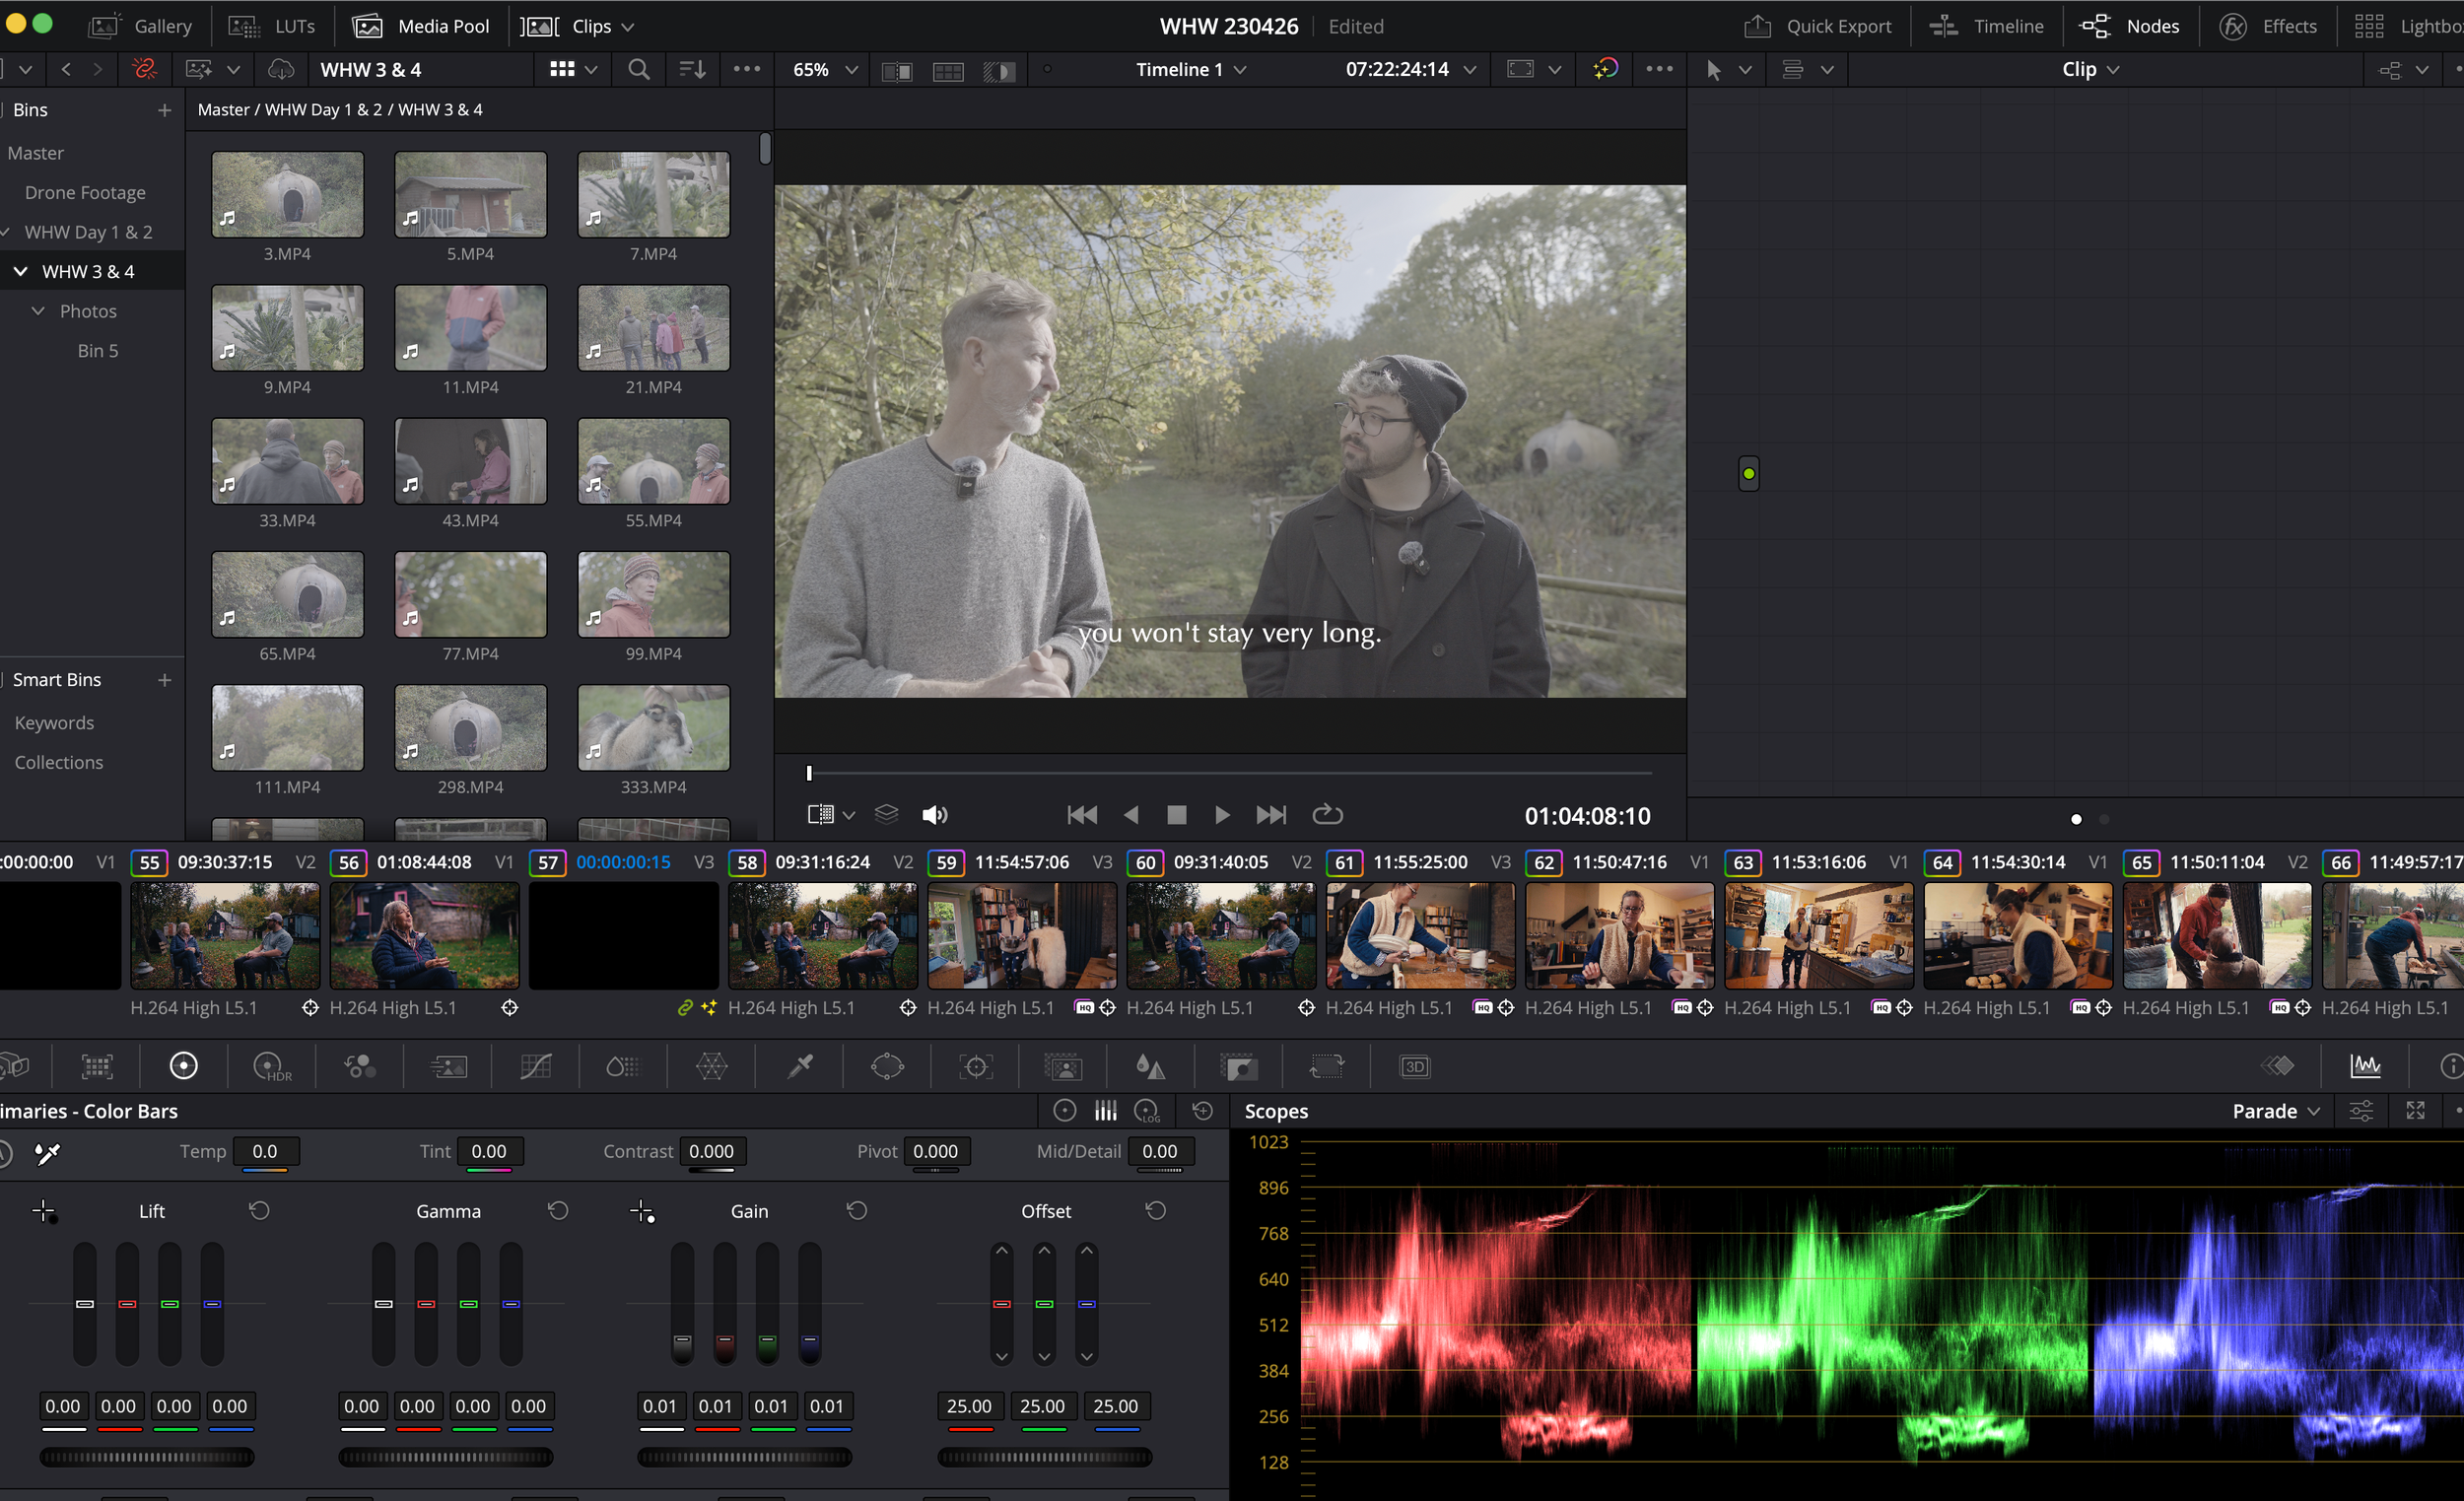The height and width of the screenshot is (1501, 2464).
Task: Toggle the Timeline panel in top bar
Action: tap(1987, 26)
